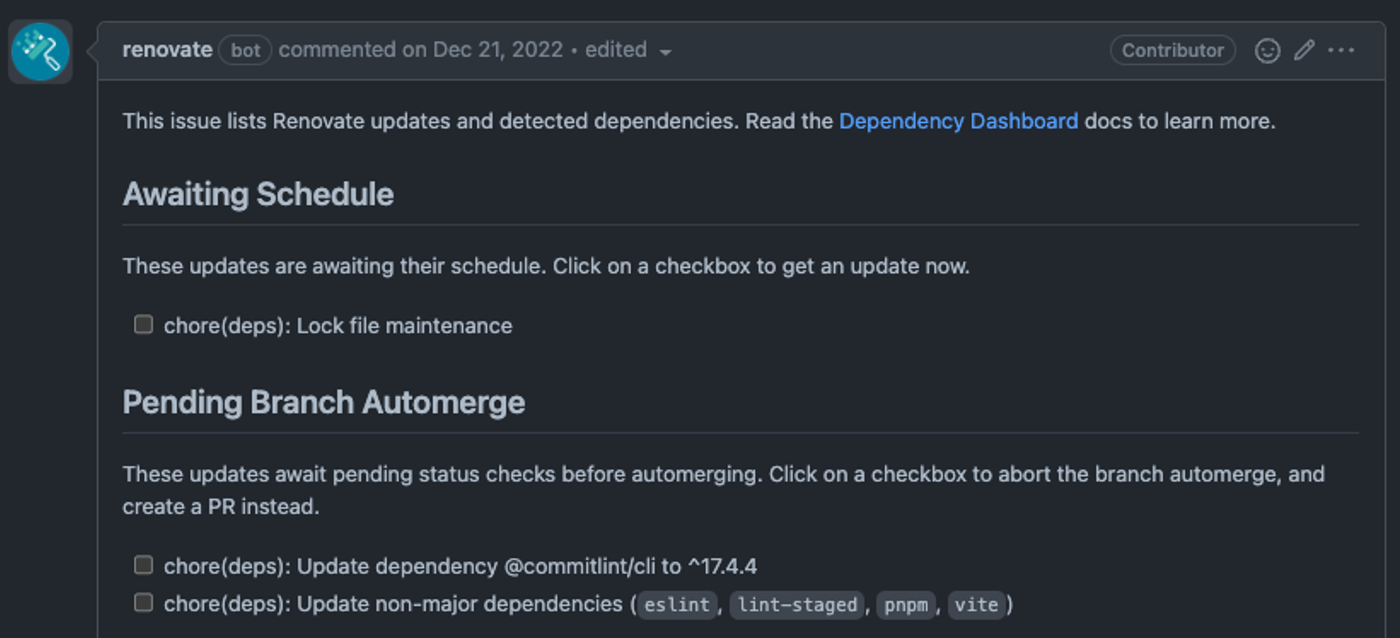The image size is (1400, 638).
Task: Click the "bot" badge next to renovate
Action: click(x=243, y=49)
